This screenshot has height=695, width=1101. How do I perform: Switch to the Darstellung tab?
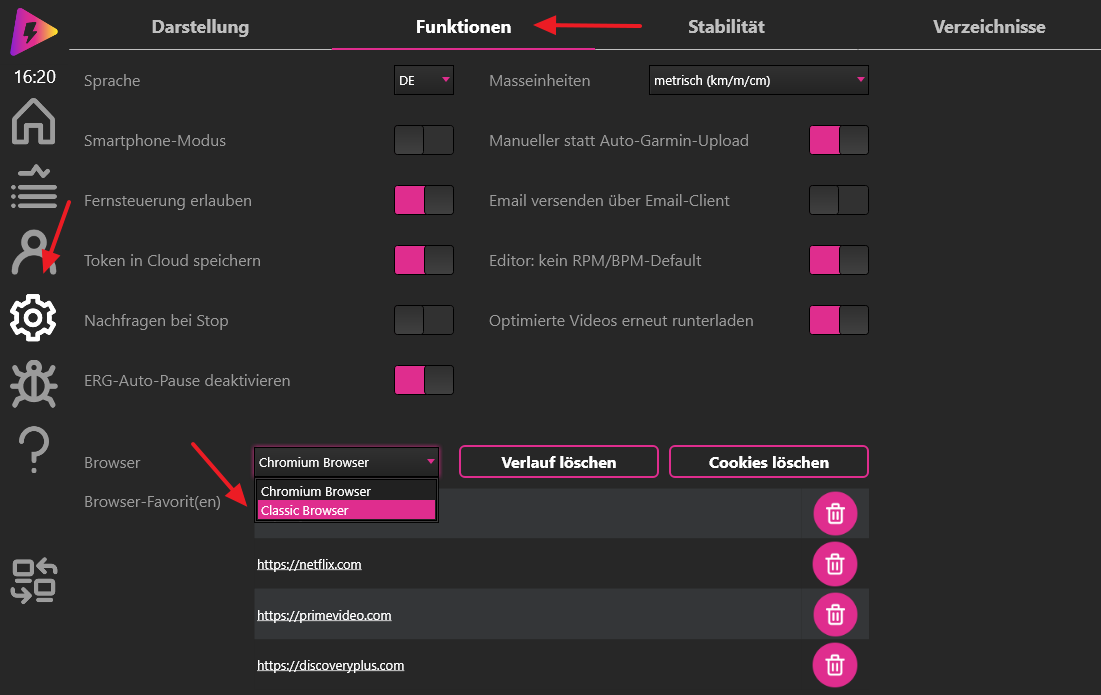(x=200, y=27)
